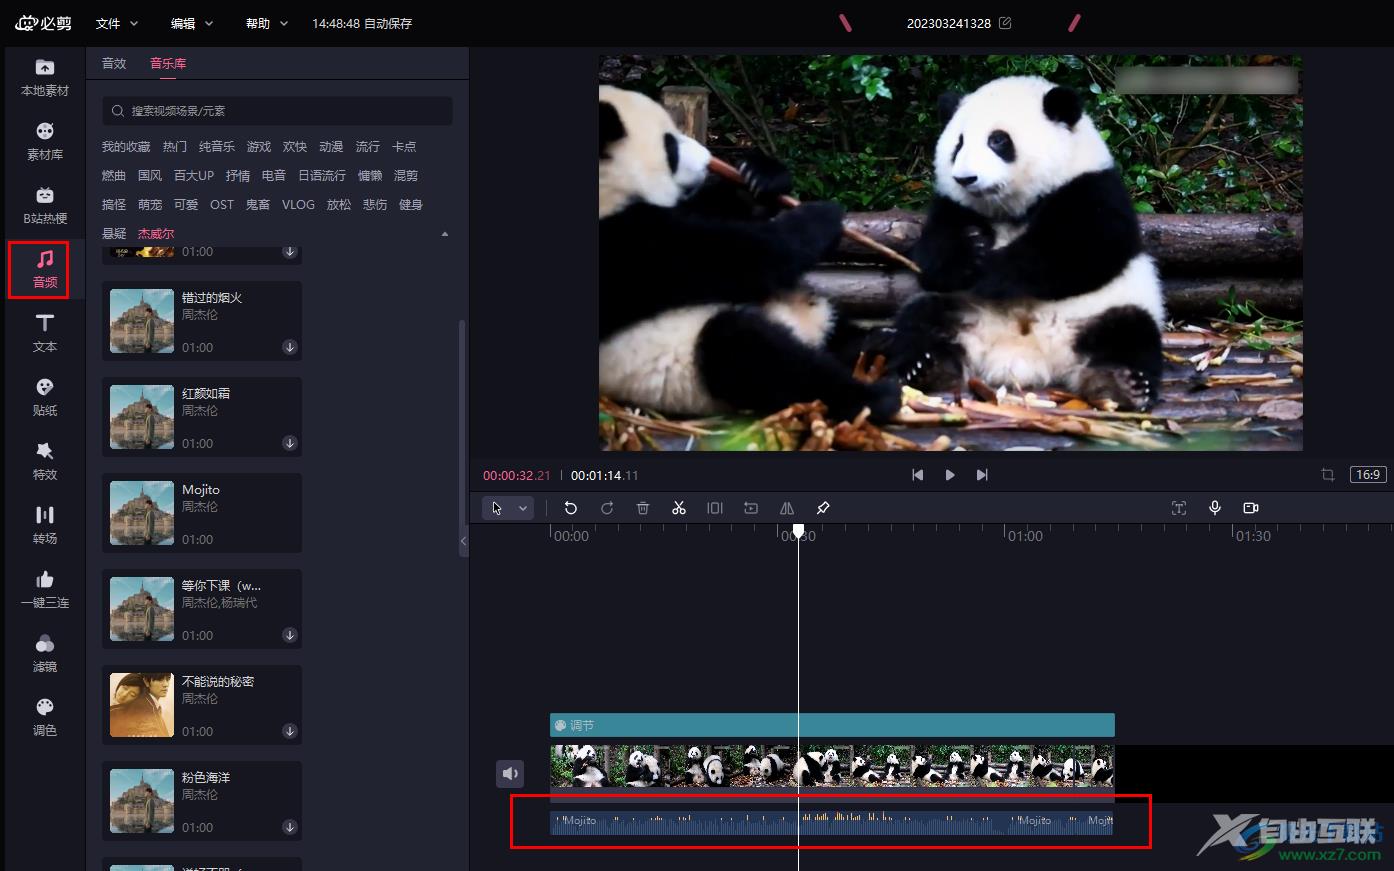Viewport: 1394px width, 871px height.
Task: Open the 帮助 menu
Action: 267,23
